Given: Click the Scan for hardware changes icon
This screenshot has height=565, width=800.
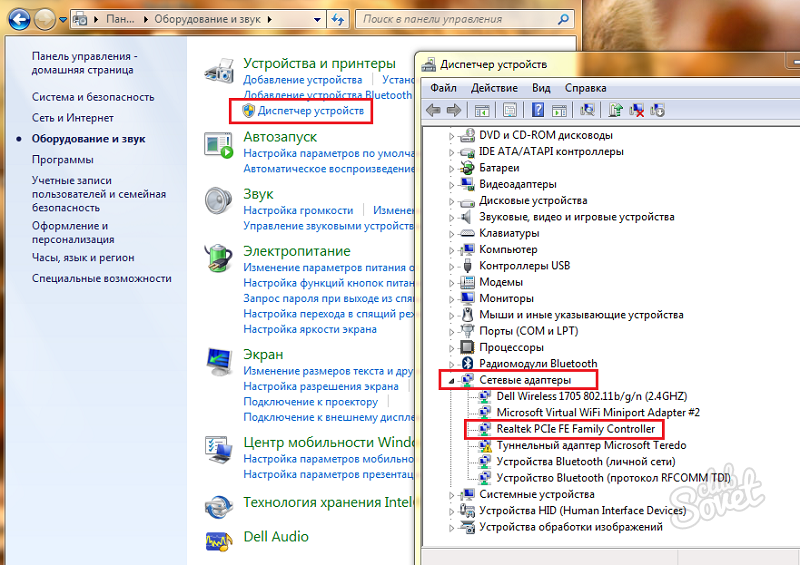Looking at the screenshot, I should tap(587, 110).
